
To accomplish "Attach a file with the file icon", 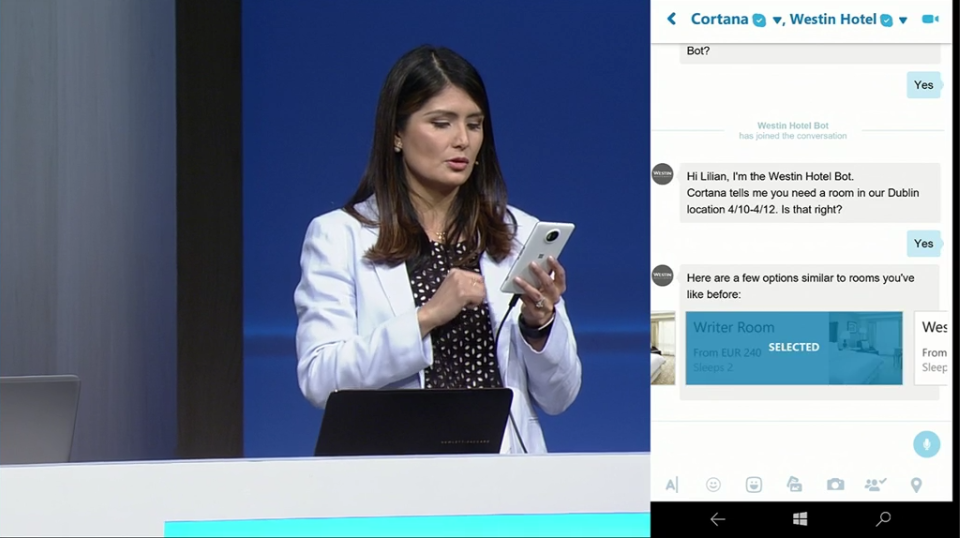I will [794, 484].
